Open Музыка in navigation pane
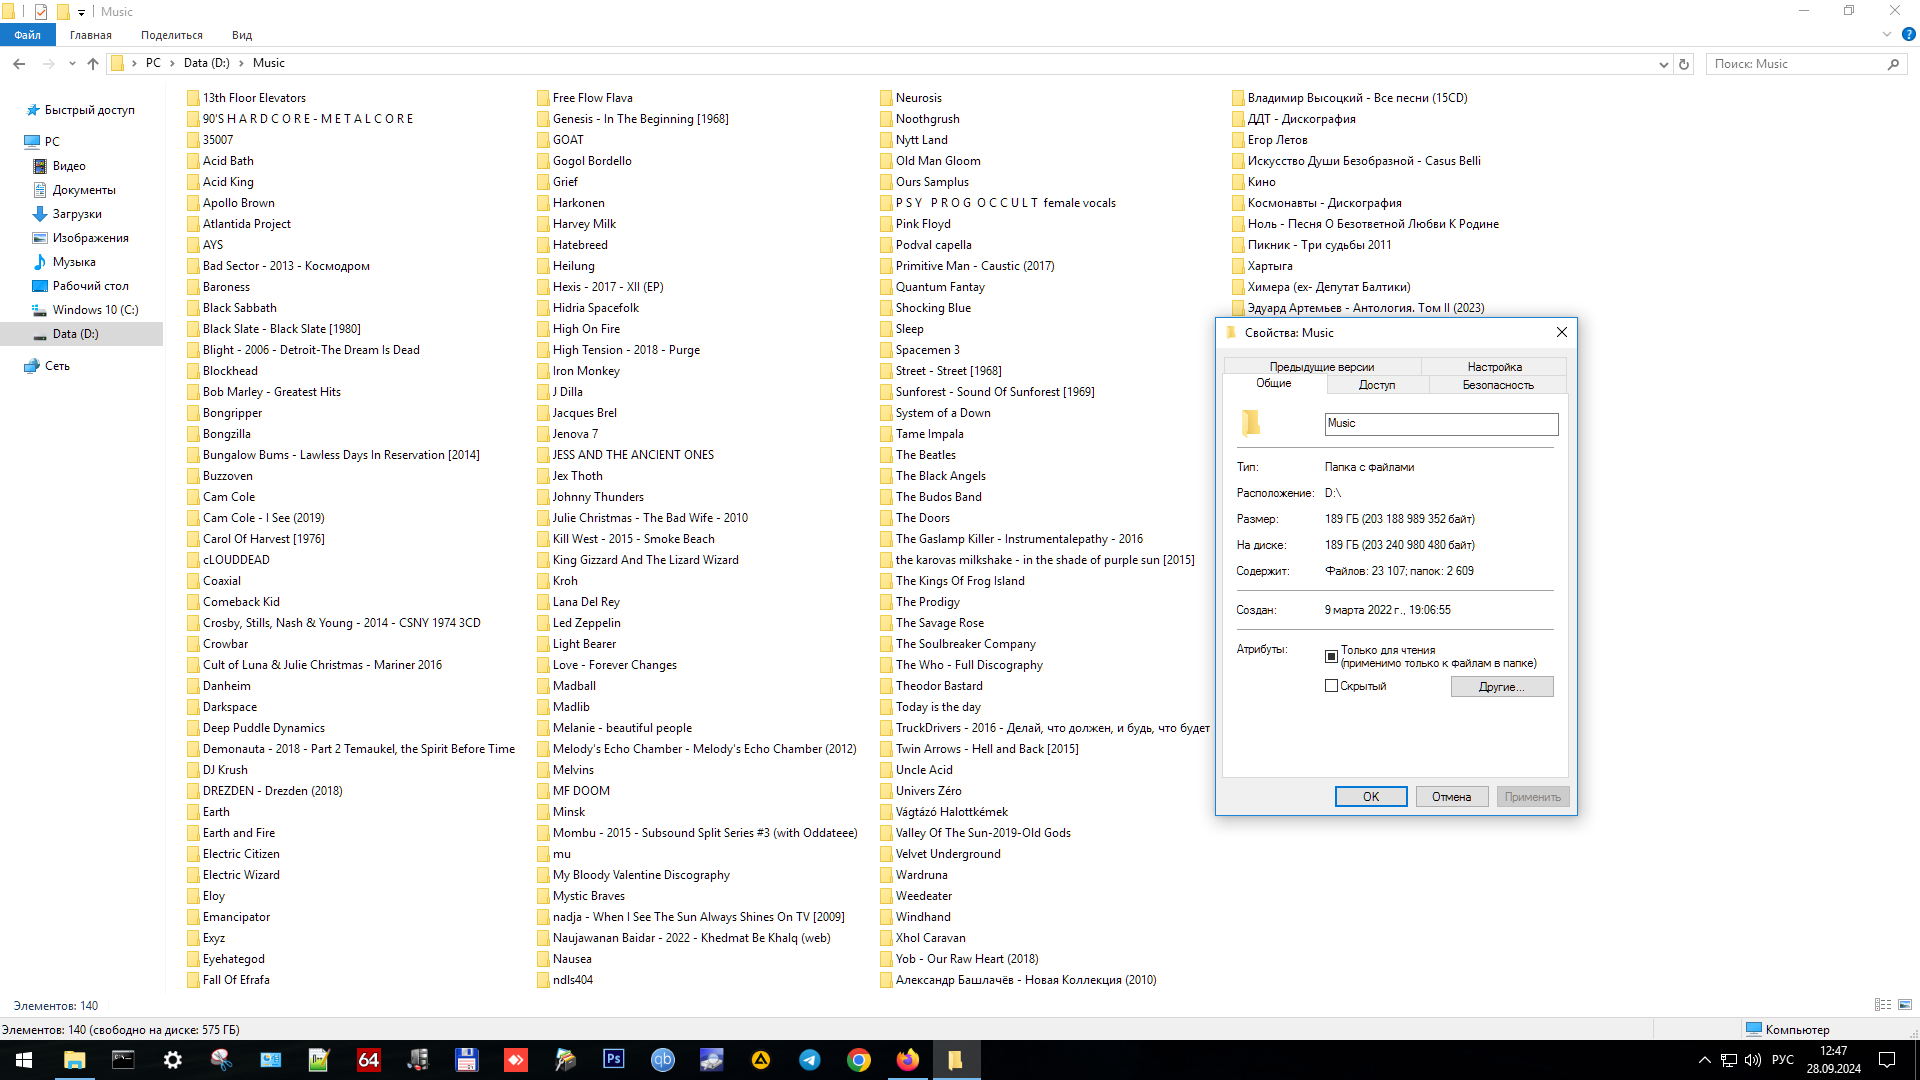The width and height of the screenshot is (1920, 1080). coord(74,262)
